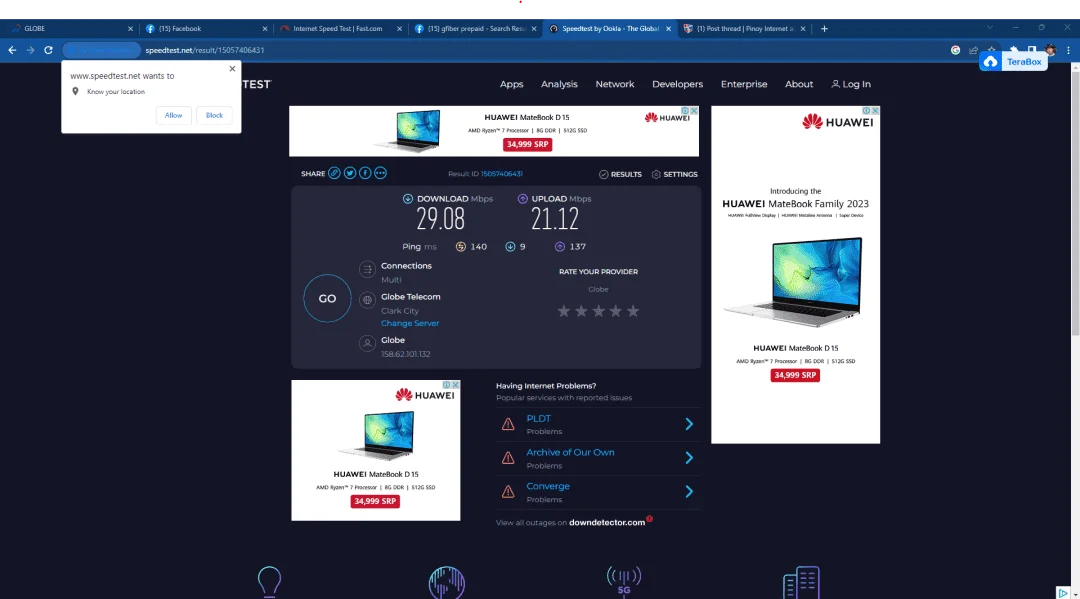
Task: Open the Google extension icon in toolbar
Action: tap(955, 50)
